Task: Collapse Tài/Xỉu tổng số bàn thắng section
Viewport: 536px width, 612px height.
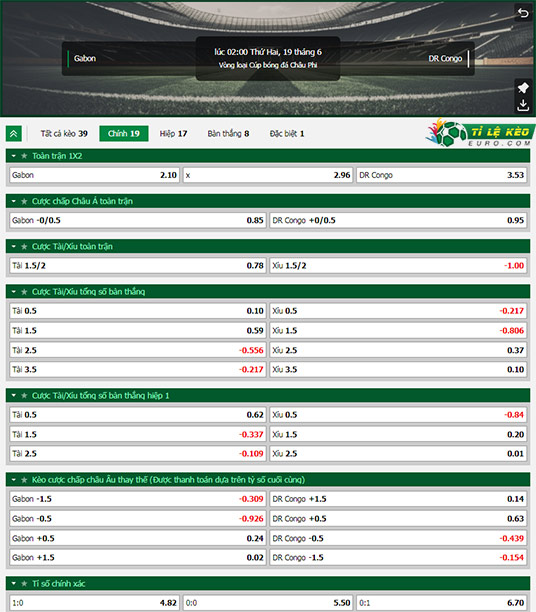Action: click(x=14, y=292)
